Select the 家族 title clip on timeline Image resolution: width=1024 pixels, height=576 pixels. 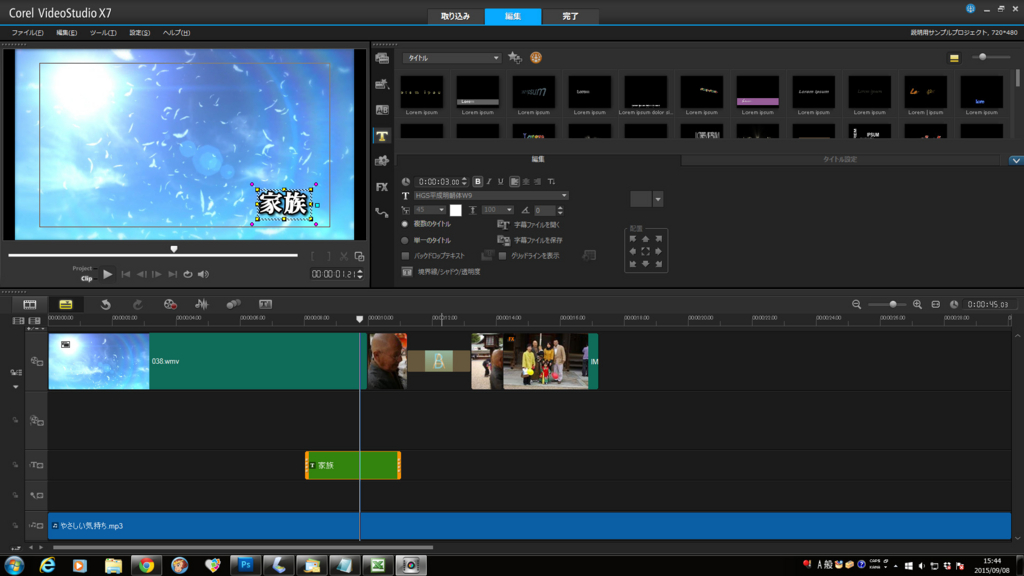click(353, 466)
